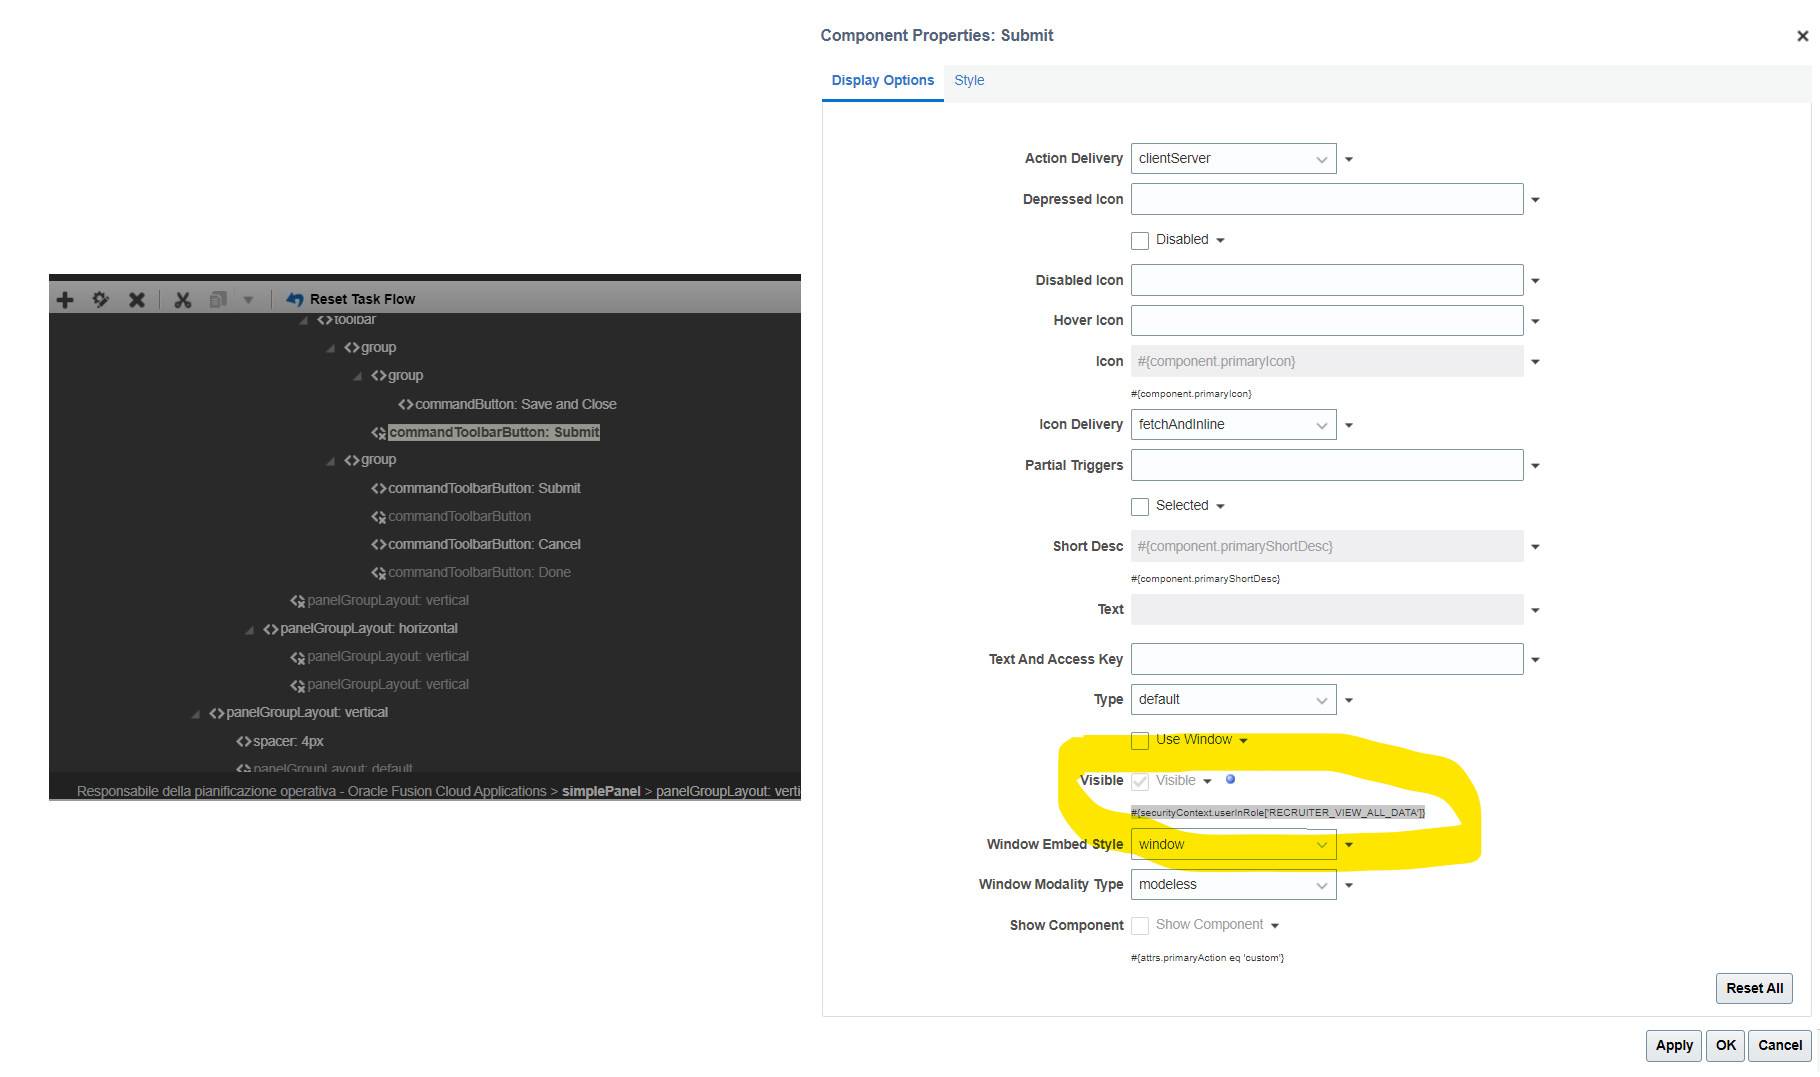
Task: Click the Paste icon in the toolbar
Action: 218,299
